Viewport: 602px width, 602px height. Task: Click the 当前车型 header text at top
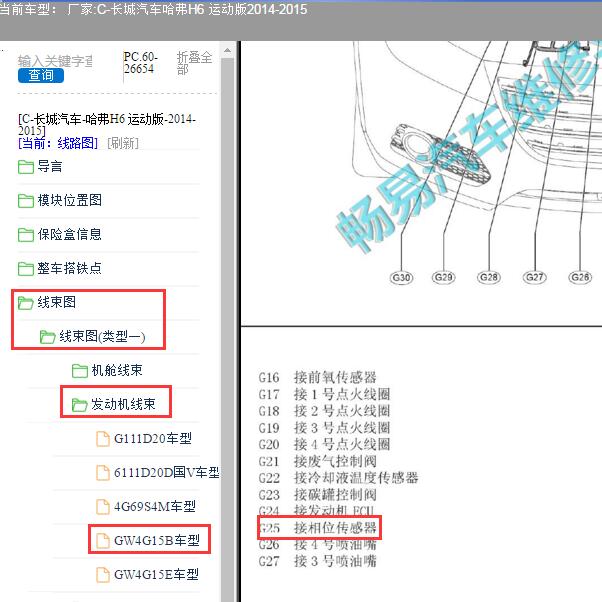click(153, 9)
